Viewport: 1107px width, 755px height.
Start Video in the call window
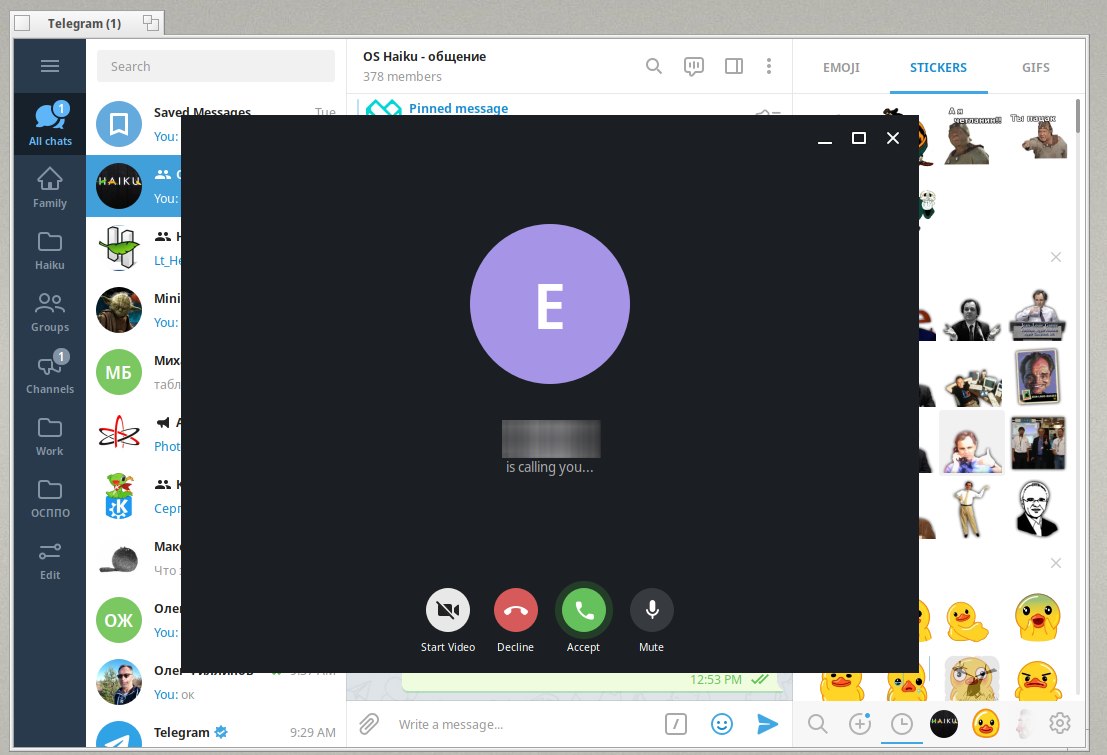[x=448, y=610]
